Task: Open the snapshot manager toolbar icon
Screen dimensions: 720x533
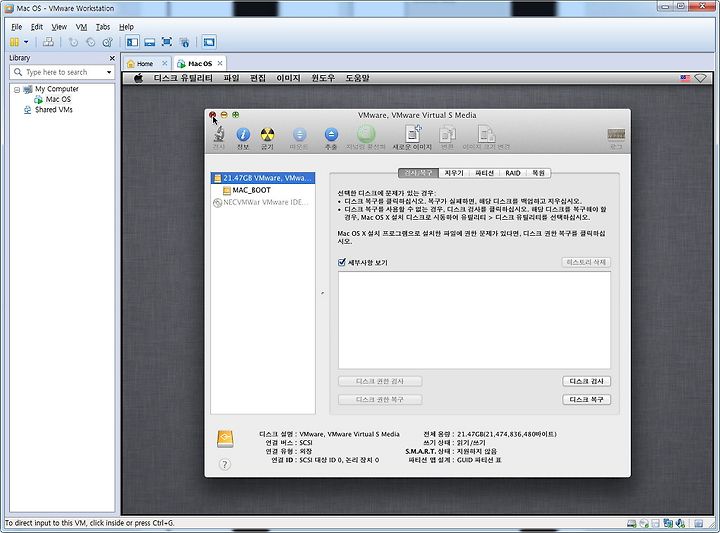Action: [107, 42]
